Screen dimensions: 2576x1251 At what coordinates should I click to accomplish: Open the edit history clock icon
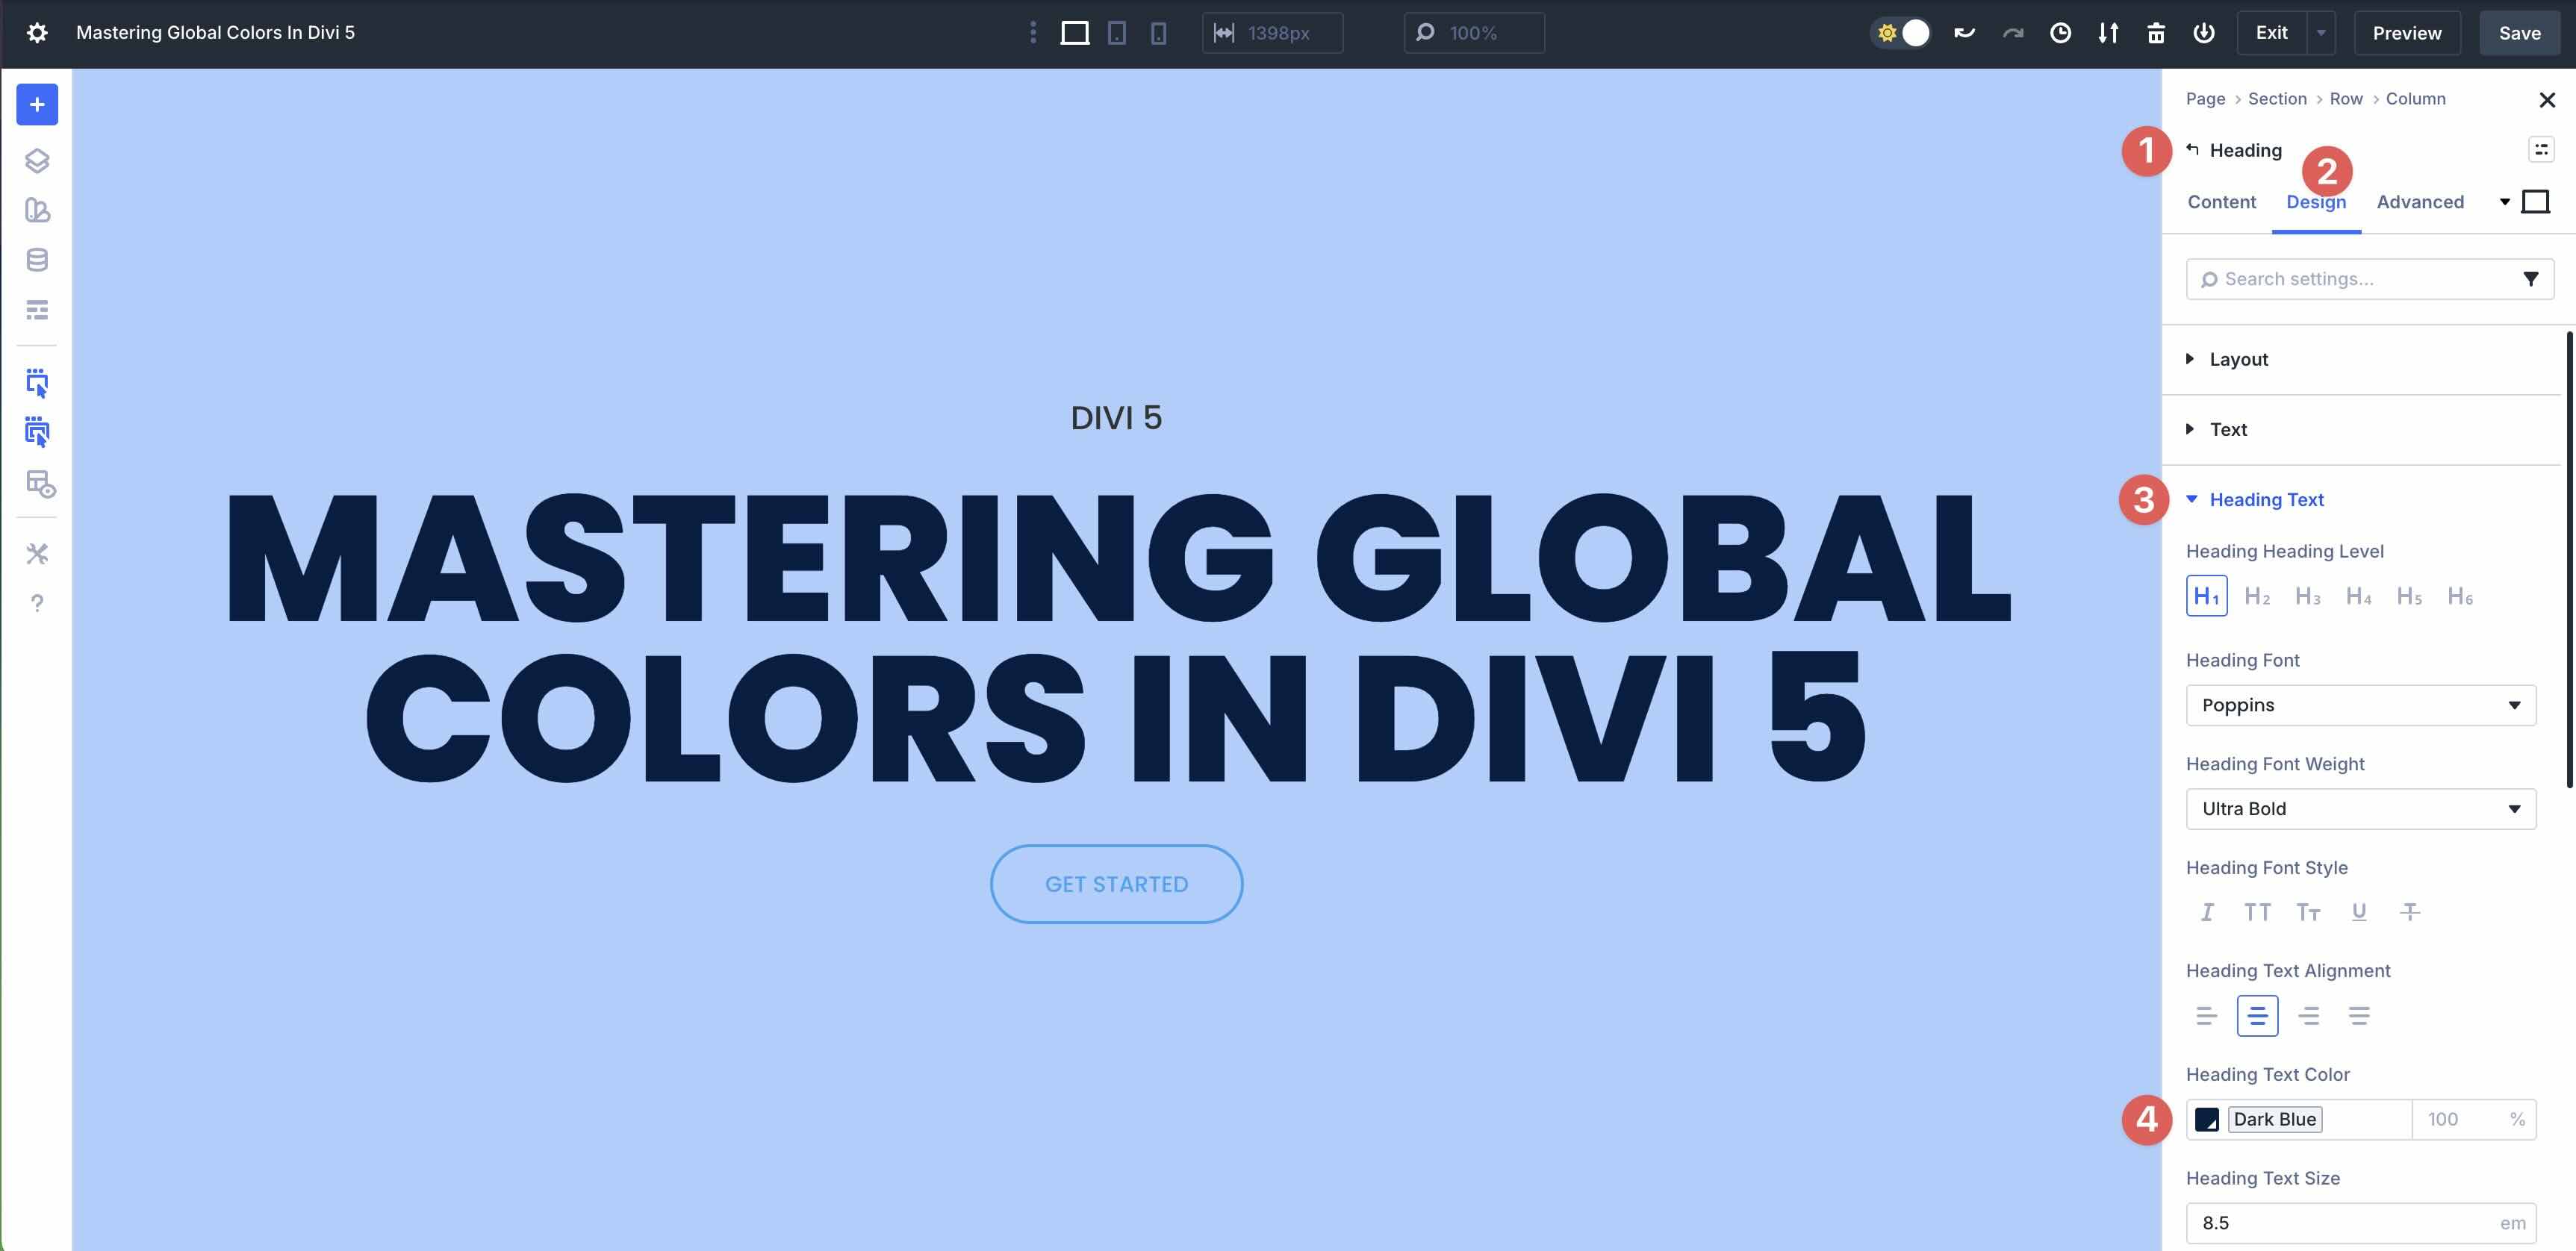point(2060,33)
